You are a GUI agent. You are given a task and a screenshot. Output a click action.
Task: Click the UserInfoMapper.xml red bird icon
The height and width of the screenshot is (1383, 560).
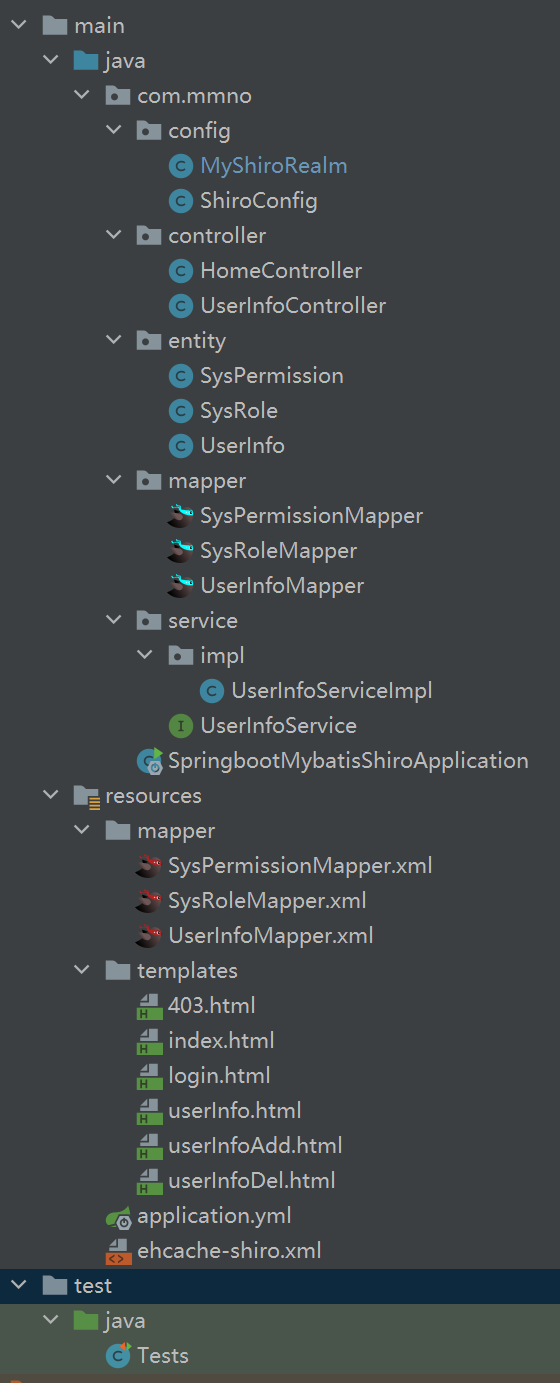coord(149,936)
